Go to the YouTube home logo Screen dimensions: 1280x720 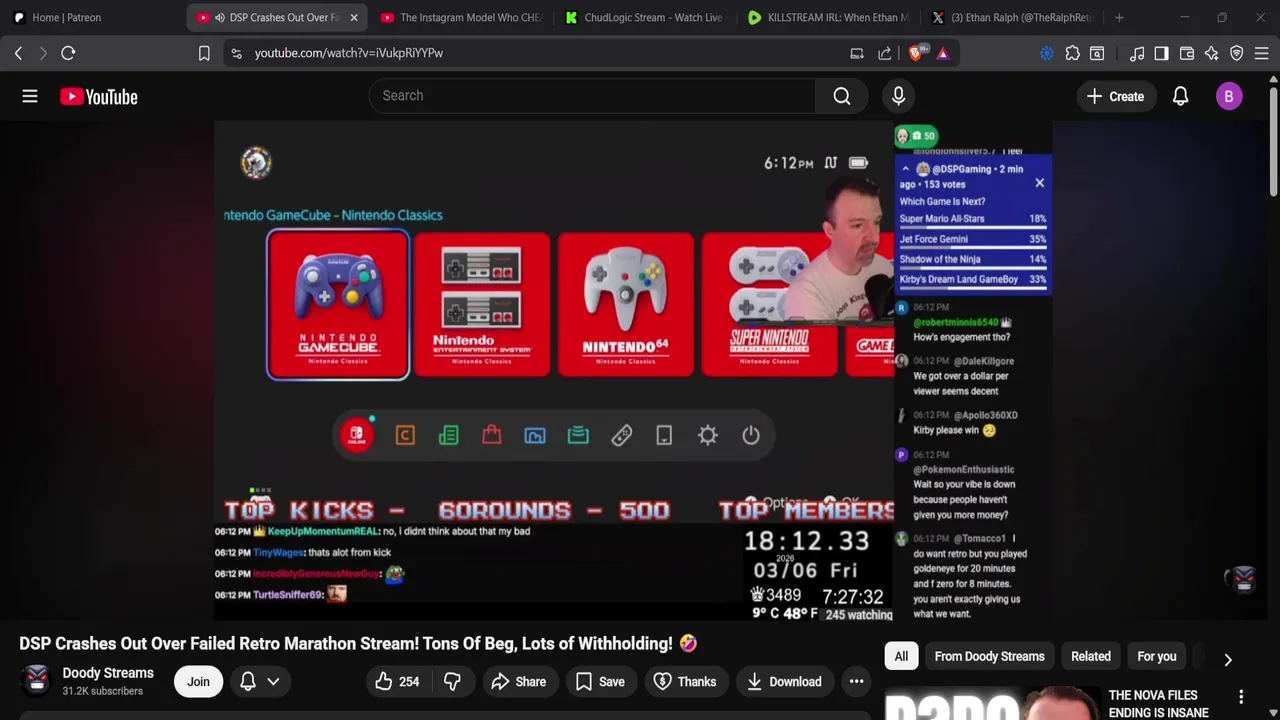[x=98, y=96]
